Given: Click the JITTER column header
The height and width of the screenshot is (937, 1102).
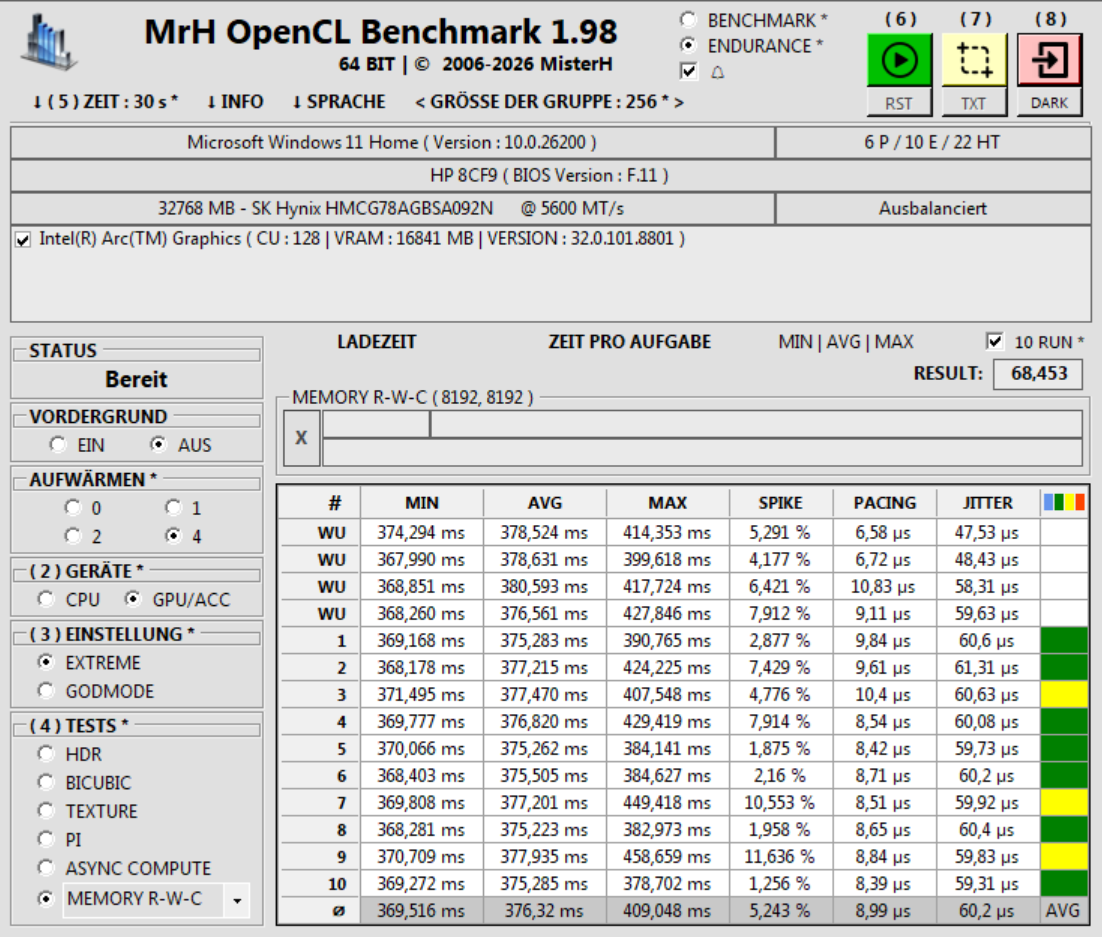Looking at the screenshot, I should [x=987, y=503].
